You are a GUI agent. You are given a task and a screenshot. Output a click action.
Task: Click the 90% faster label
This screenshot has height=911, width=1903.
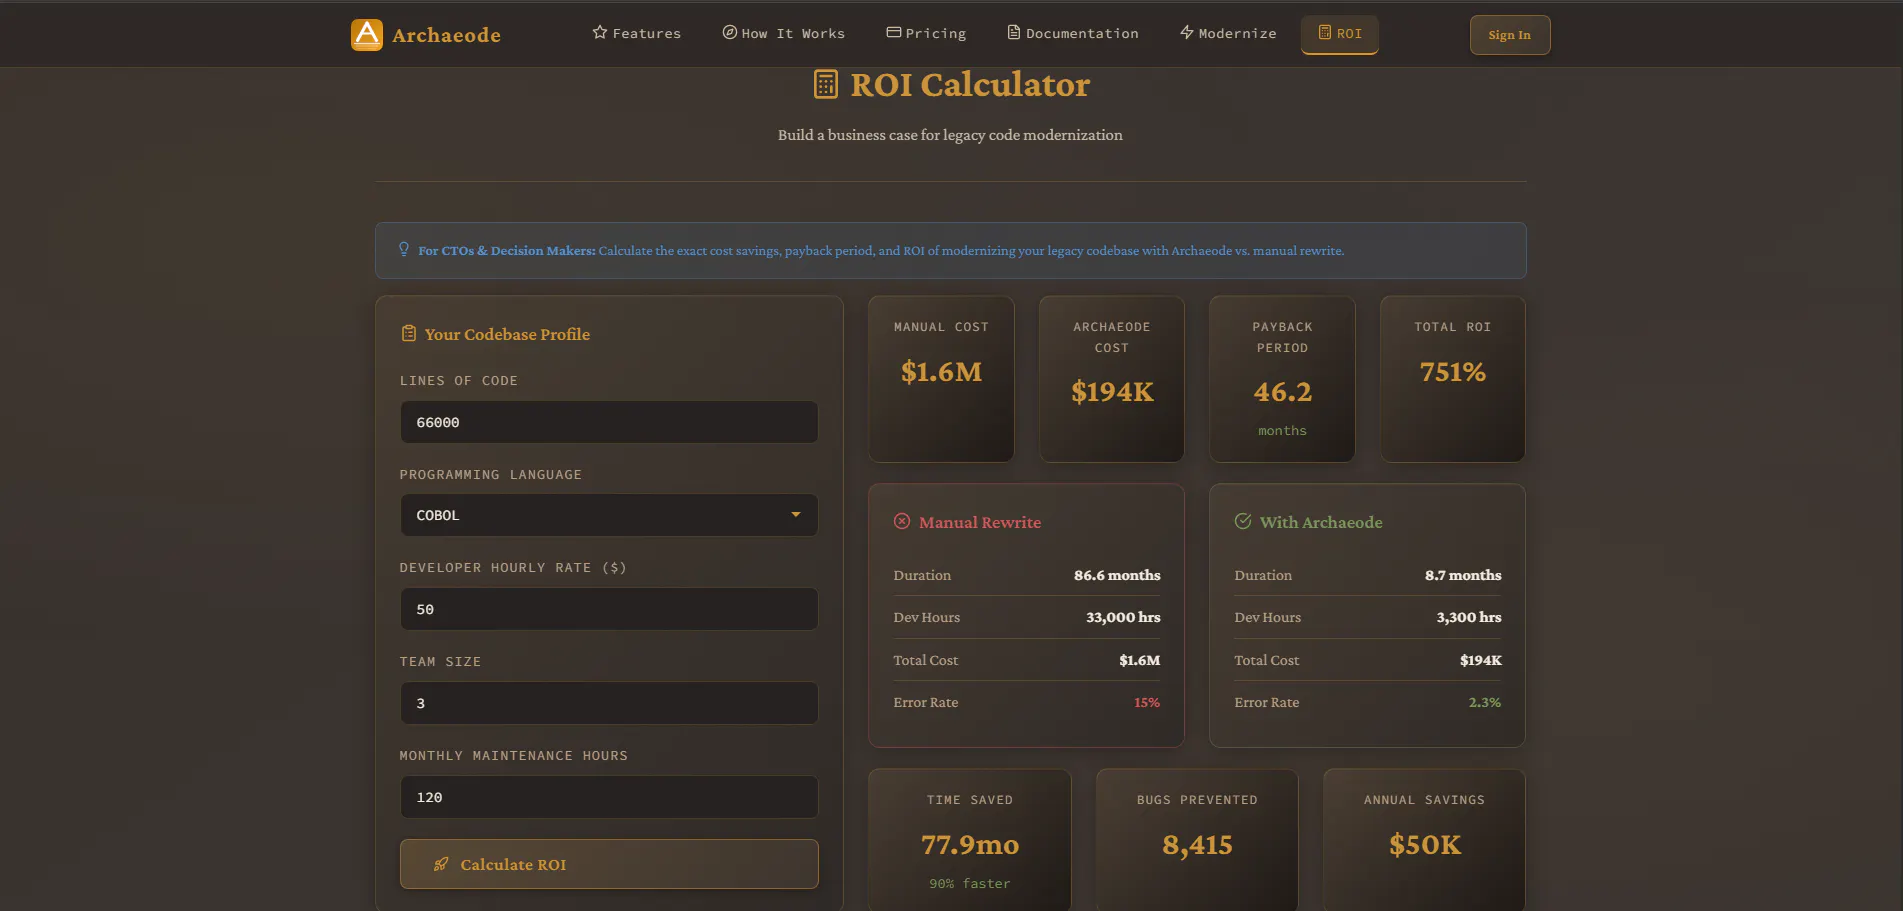pyautogui.click(x=970, y=884)
